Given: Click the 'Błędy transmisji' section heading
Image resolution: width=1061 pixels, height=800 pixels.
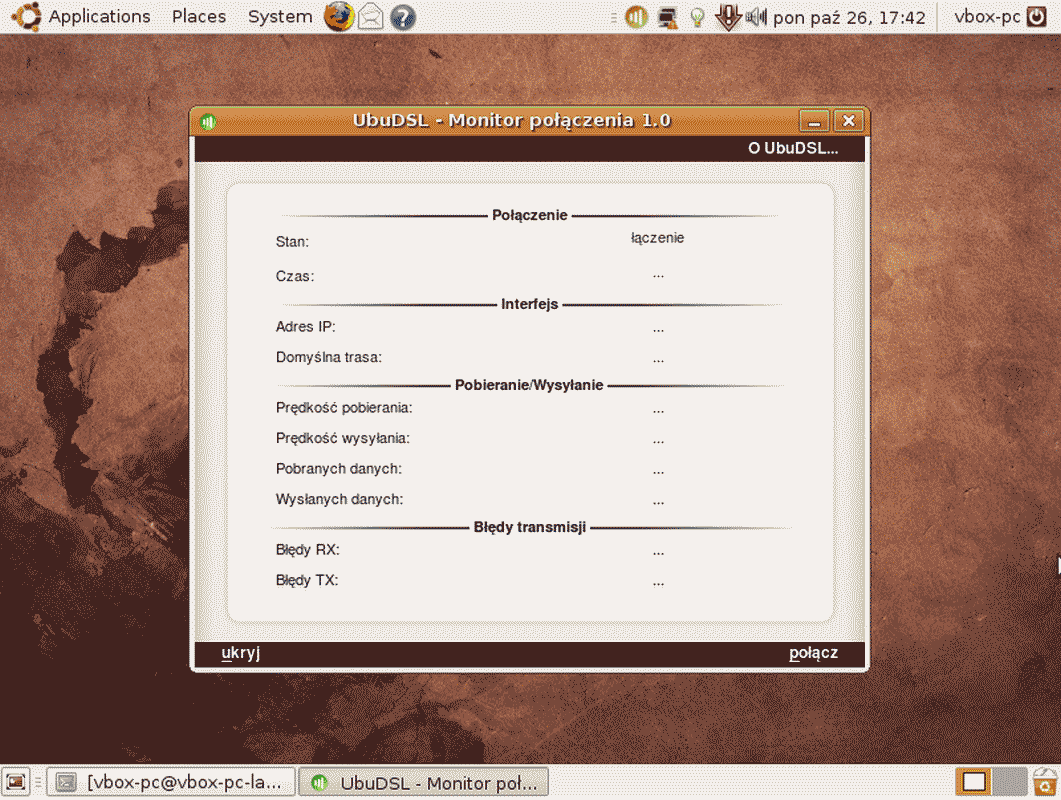Looking at the screenshot, I should tap(530, 527).
